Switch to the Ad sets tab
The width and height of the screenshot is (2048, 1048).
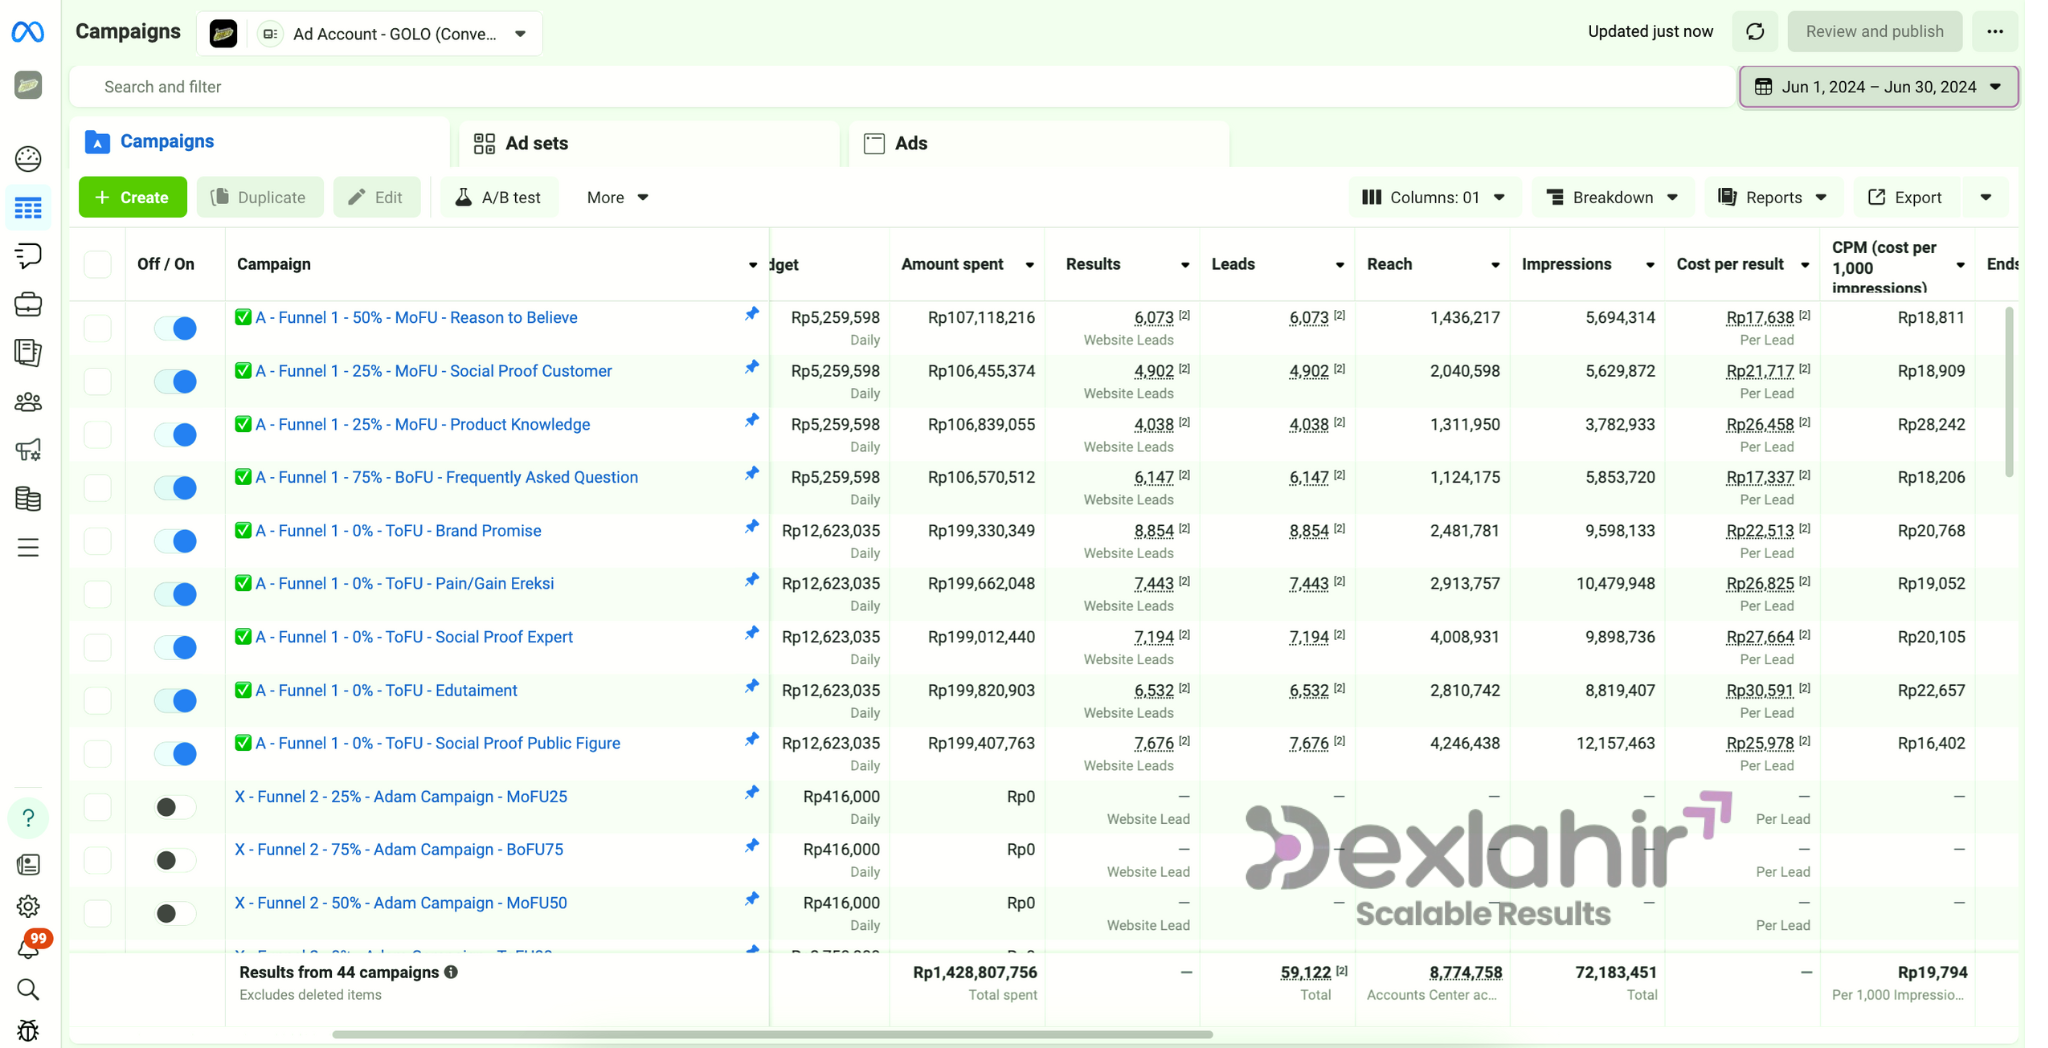tap(536, 143)
